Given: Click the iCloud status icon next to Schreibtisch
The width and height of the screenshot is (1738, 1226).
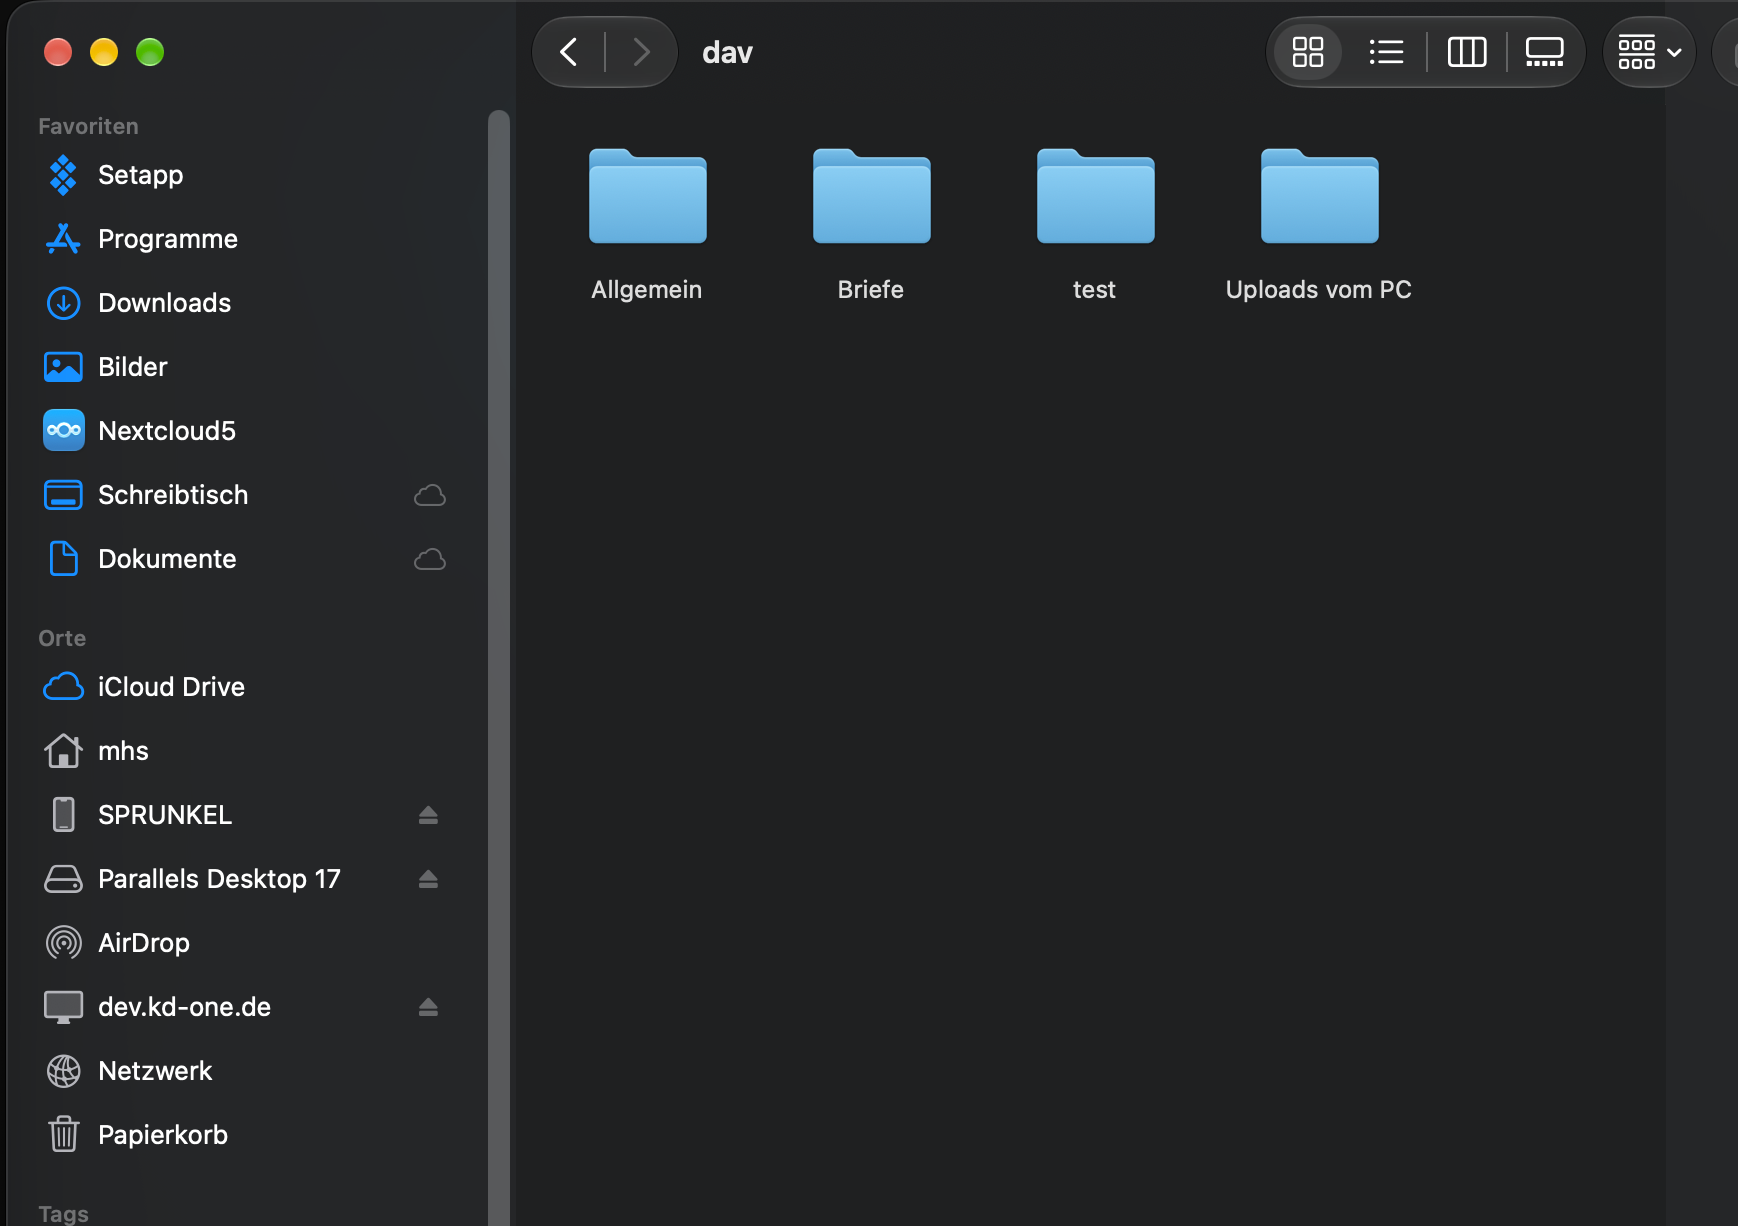Looking at the screenshot, I should click(430, 495).
